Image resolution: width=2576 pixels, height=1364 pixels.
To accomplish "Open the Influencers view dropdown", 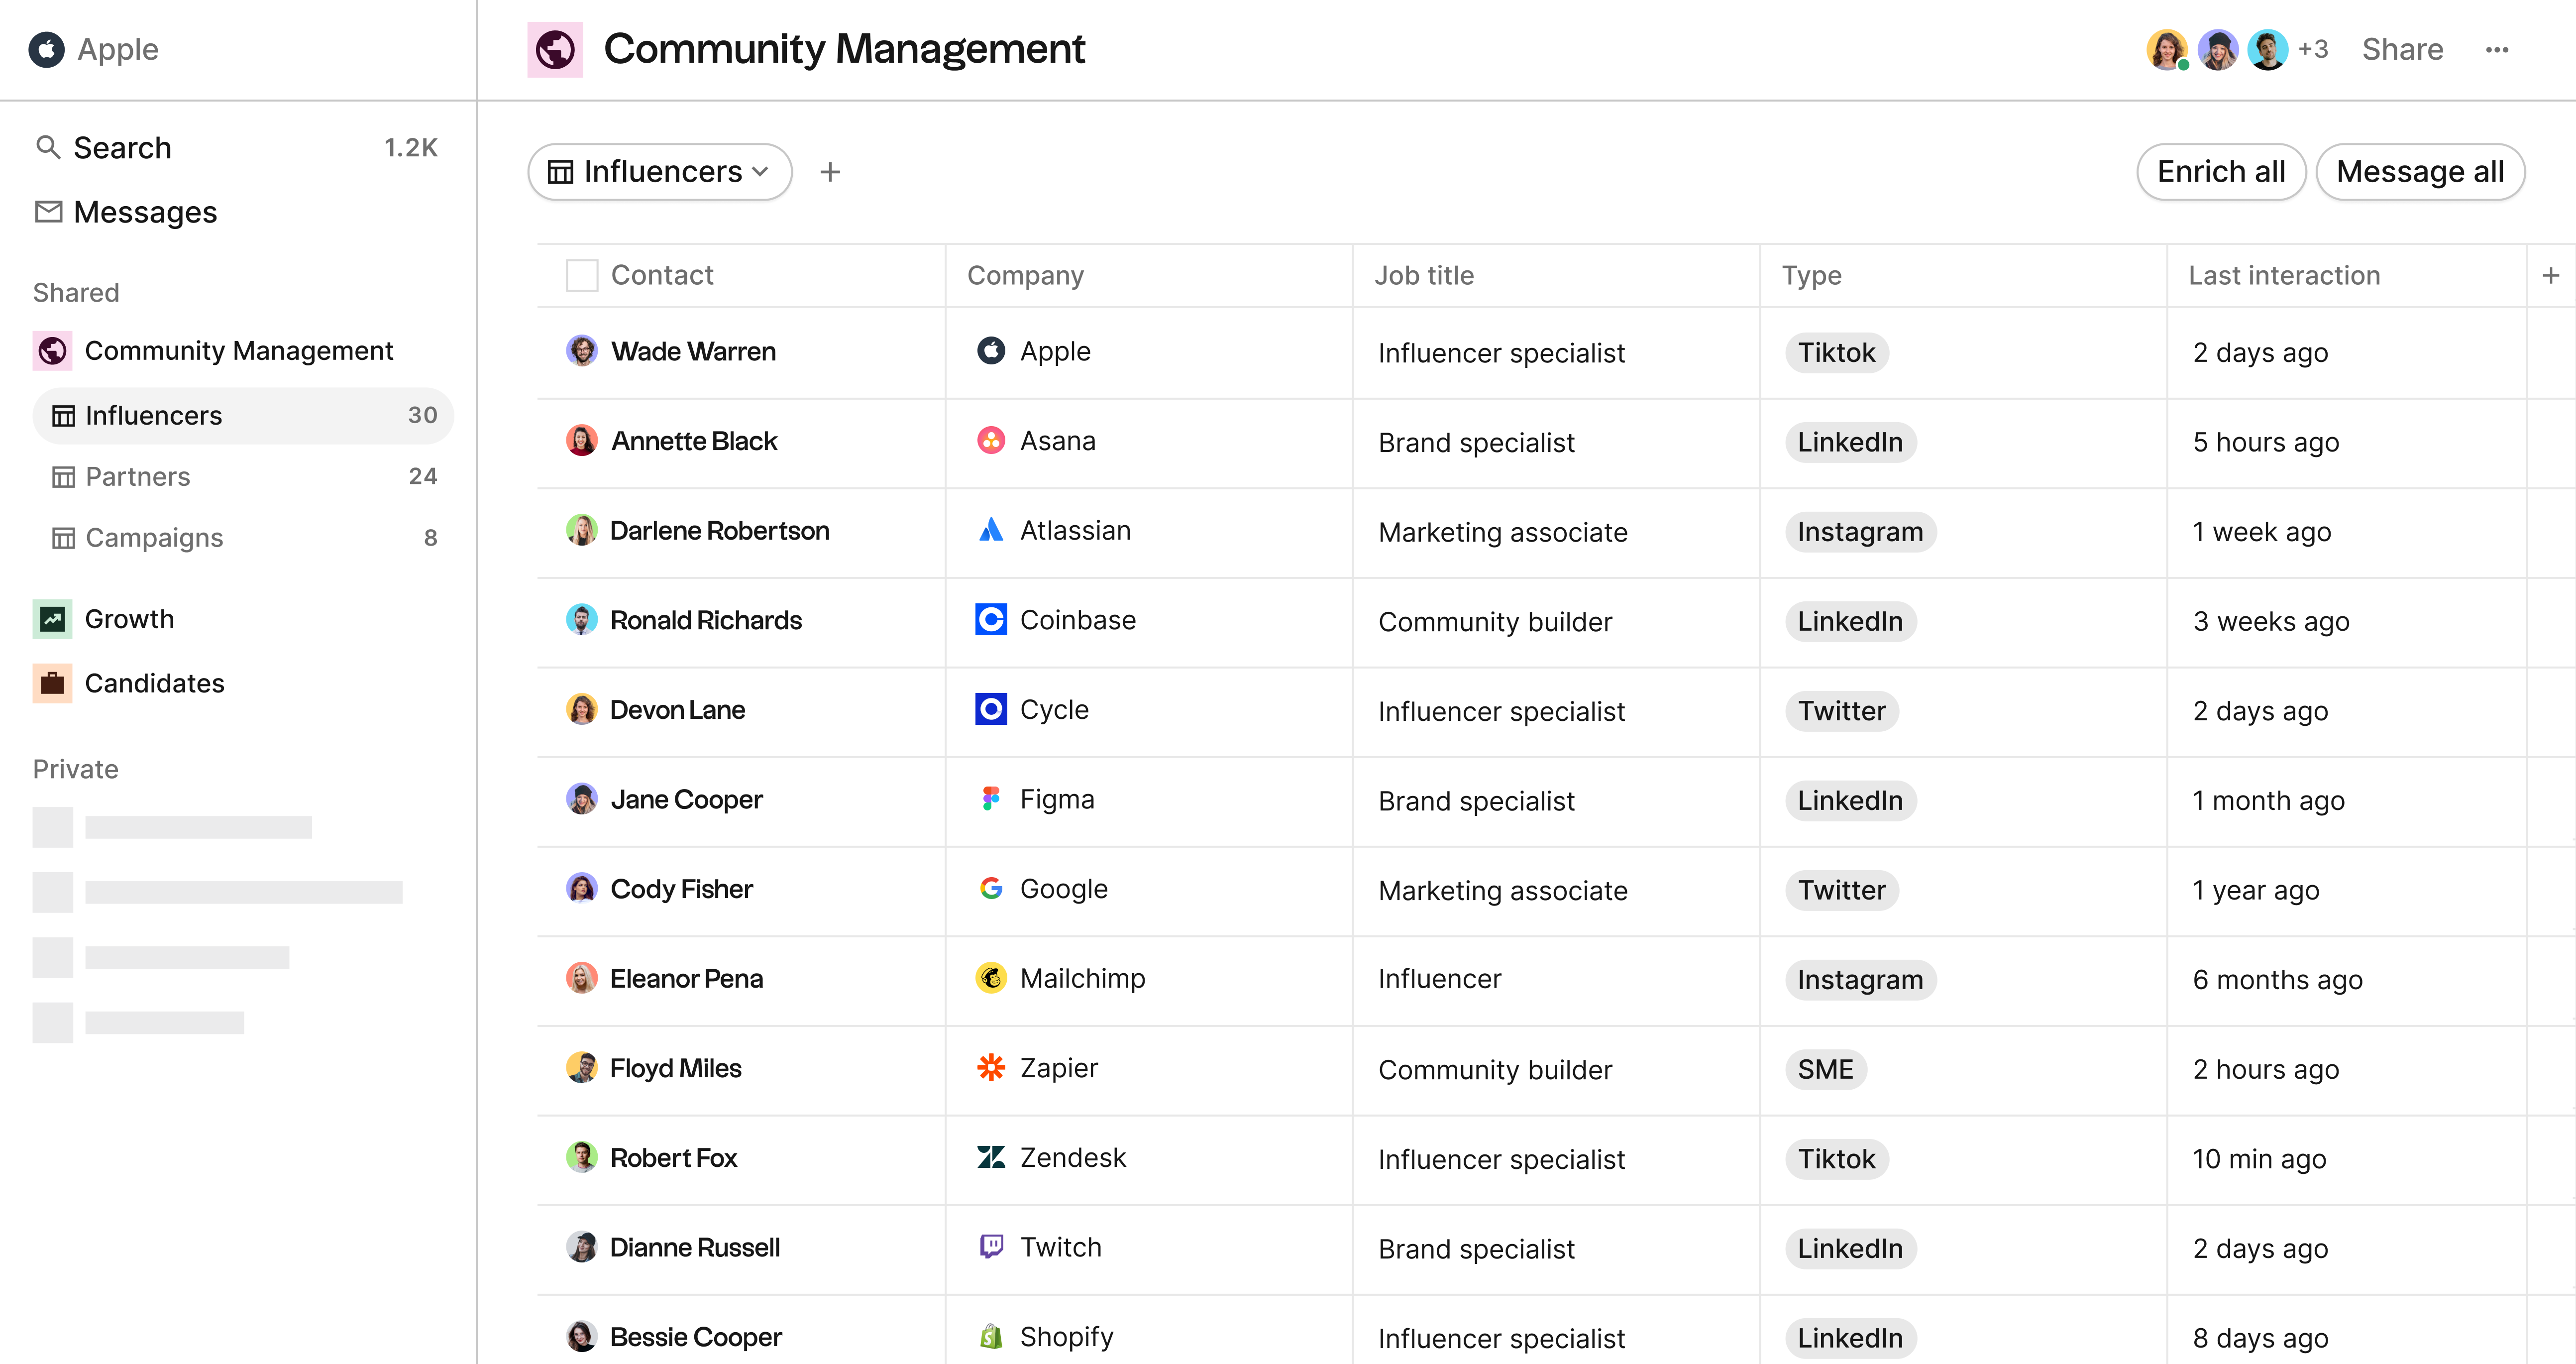I will coord(659,171).
